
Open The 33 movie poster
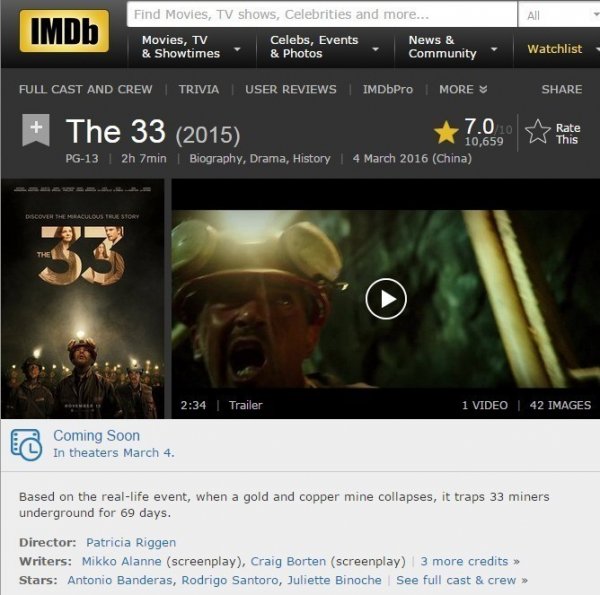tap(83, 298)
